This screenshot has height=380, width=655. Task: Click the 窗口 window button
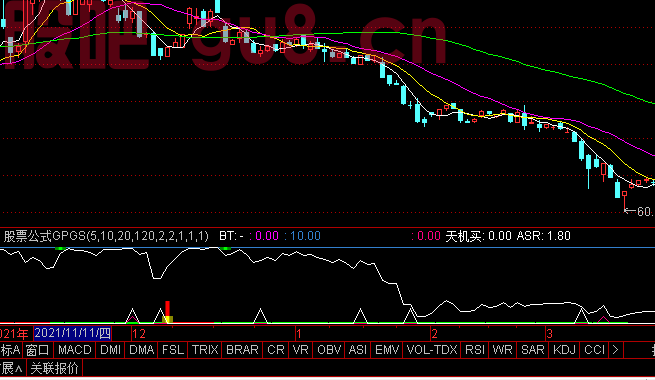38,350
